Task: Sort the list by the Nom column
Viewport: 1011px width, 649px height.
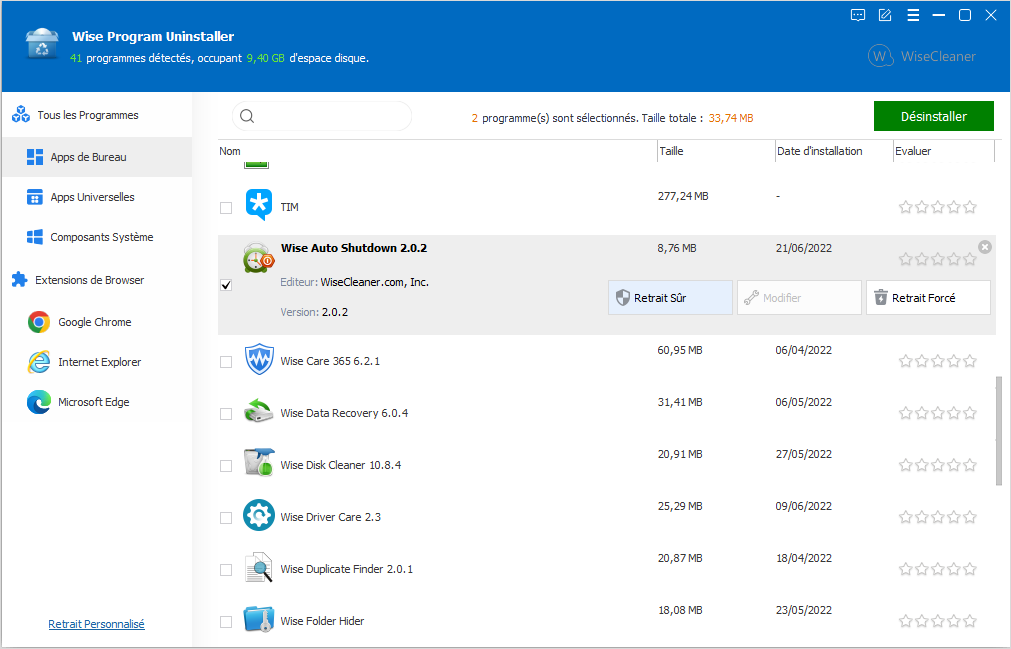Action: point(437,151)
